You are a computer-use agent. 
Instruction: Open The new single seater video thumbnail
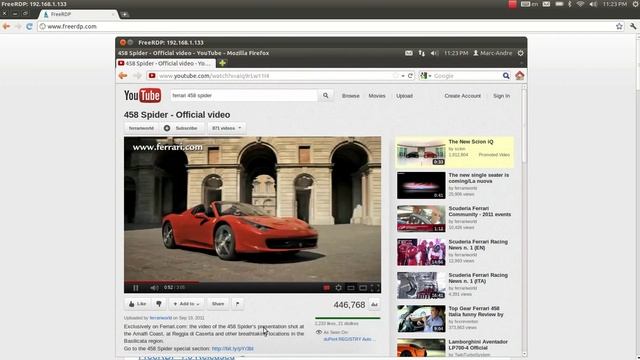pyautogui.click(x=421, y=185)
